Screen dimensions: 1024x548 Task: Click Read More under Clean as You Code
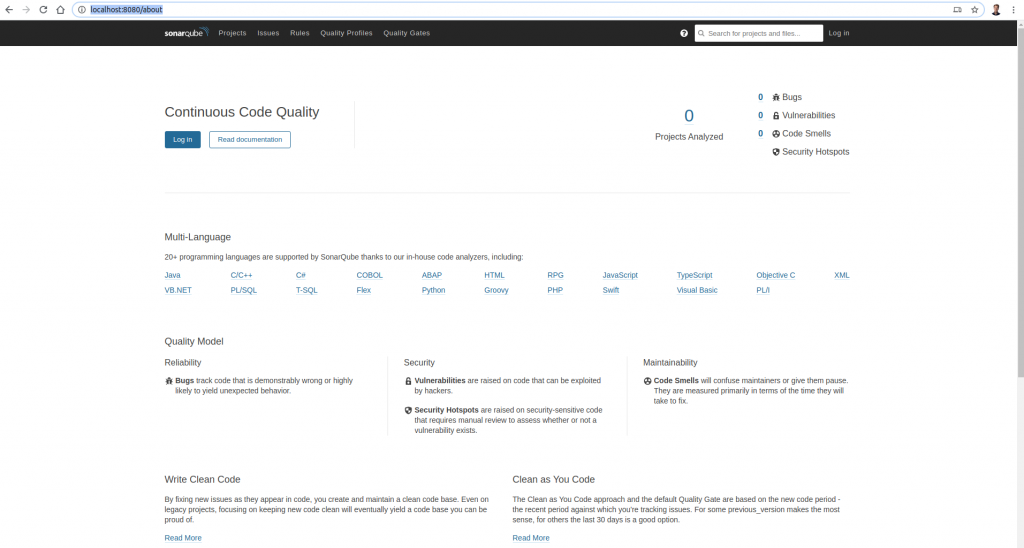(531, 538)
